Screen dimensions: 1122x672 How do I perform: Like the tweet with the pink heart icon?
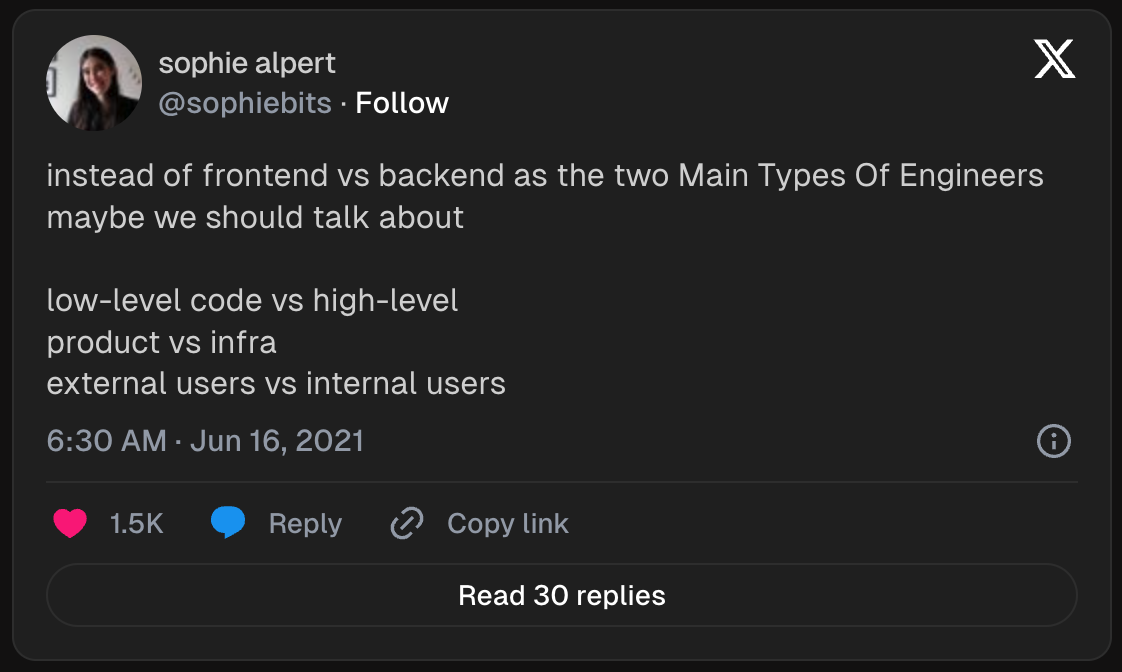click(x=70, y=523)
